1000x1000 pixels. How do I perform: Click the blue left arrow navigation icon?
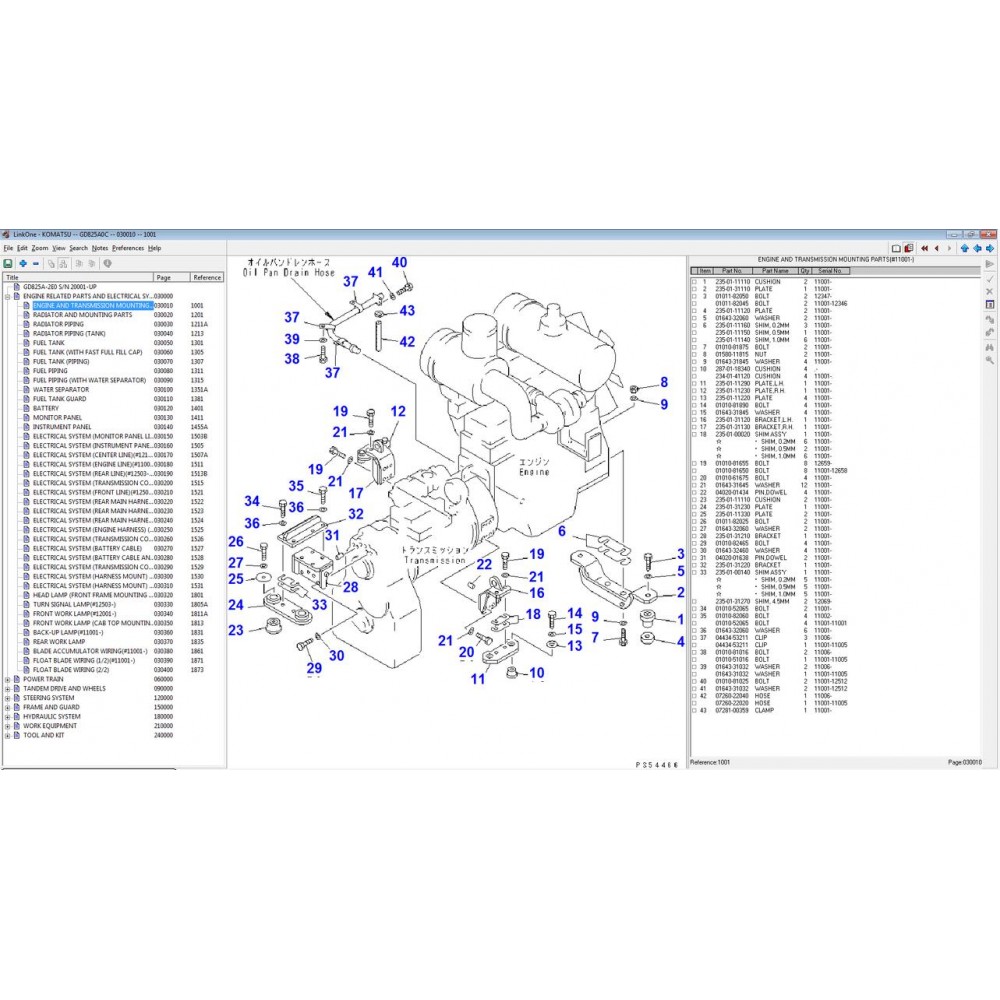click(x=977, y=249)
